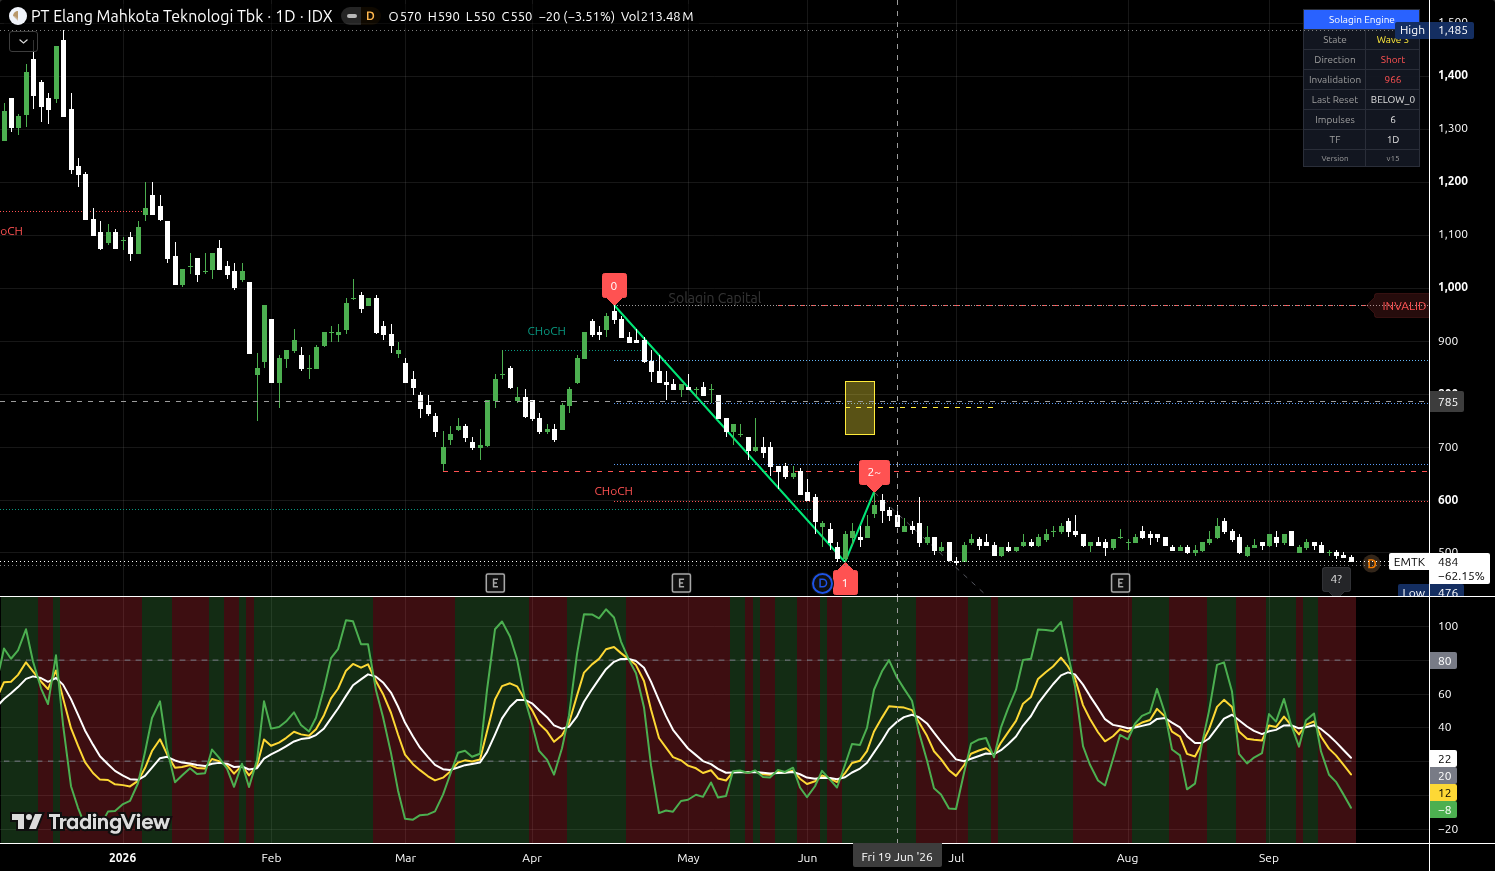Click the orange D badge in the header legend
Screen dimensions: 1495x871
(x=370, y=16)
